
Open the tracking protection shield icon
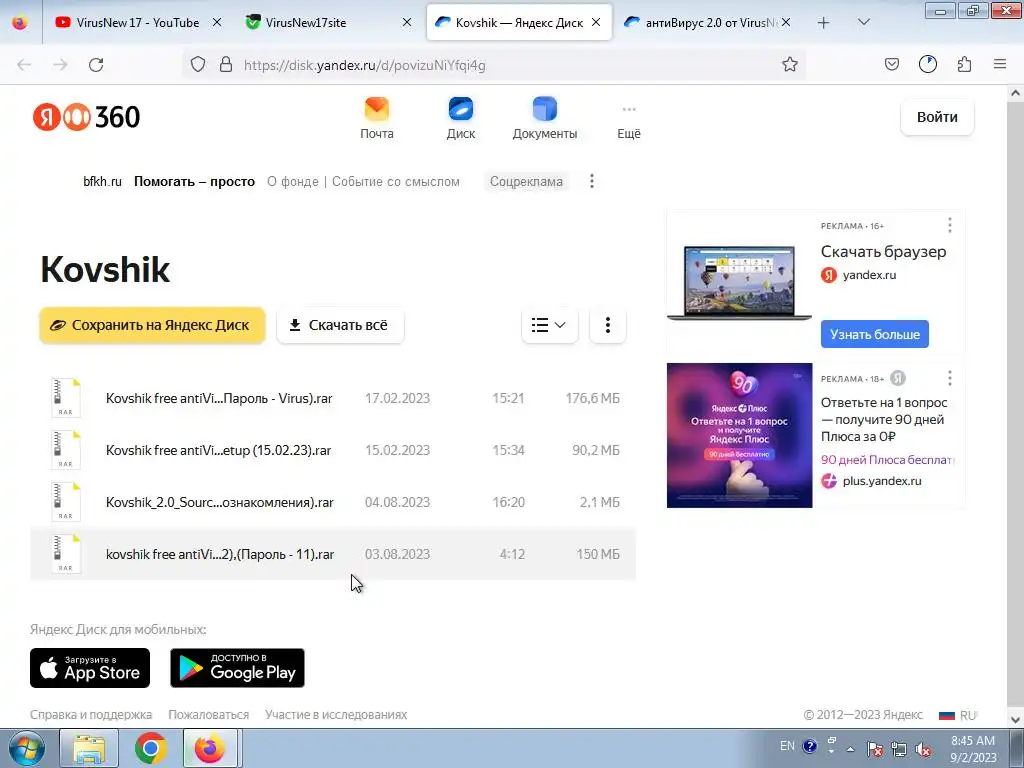tap(198, 65)
